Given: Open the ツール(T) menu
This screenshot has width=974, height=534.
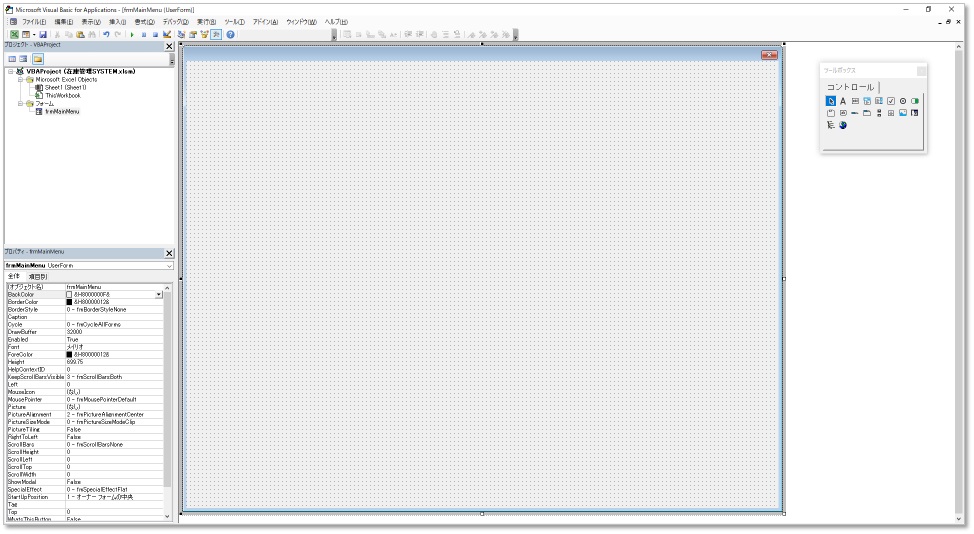Looking at the screenshot, I should [235, 22].
